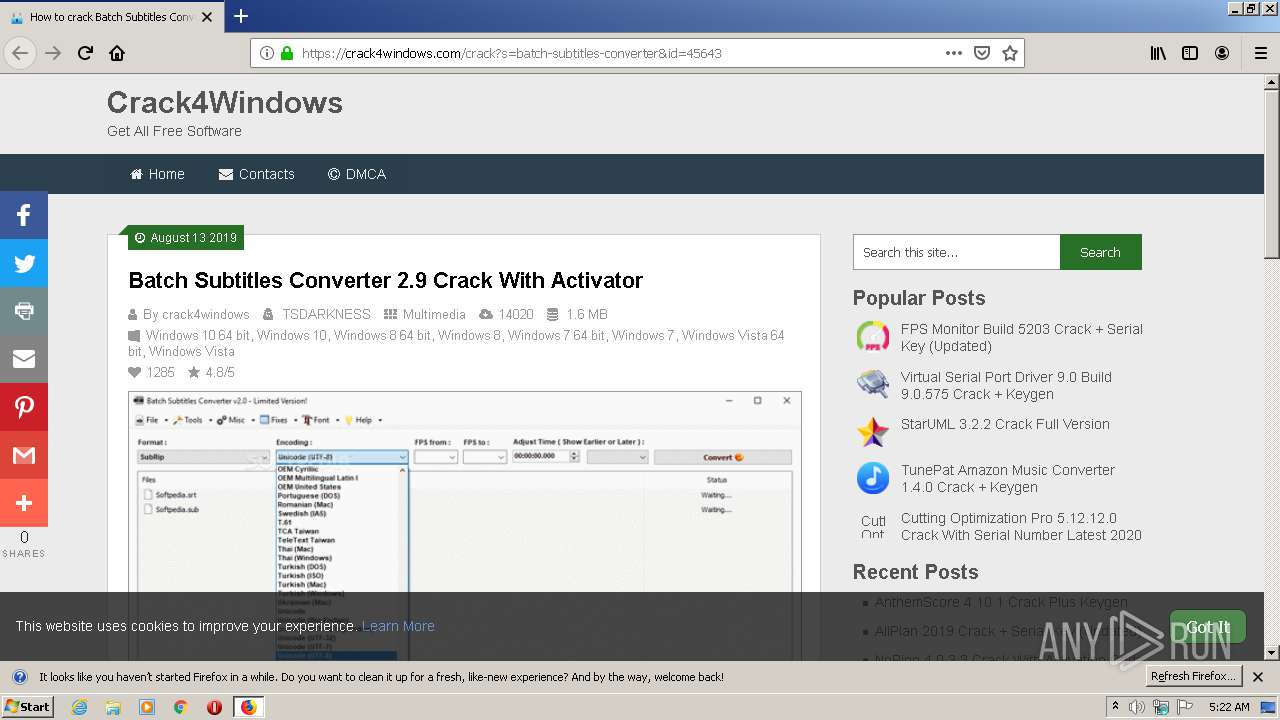Reload the current page
The width and height of the screenshot is (1280, 720).
coord(85,53)
